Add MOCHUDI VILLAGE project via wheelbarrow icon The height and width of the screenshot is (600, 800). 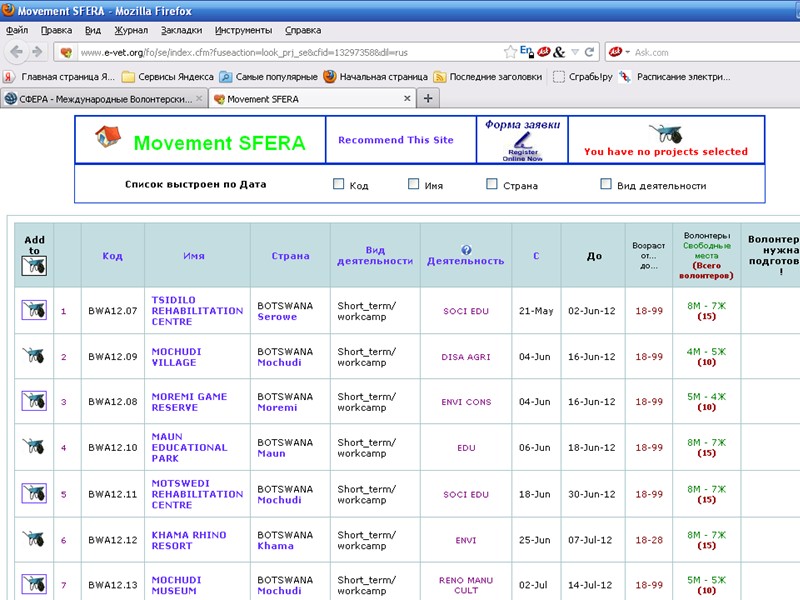click(x=35, y=356)
